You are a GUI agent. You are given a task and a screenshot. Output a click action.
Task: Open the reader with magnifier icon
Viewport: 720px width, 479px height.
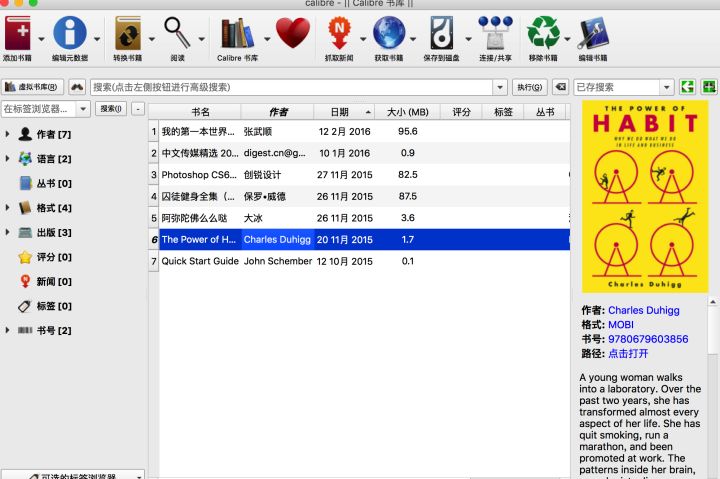(177, 33)
